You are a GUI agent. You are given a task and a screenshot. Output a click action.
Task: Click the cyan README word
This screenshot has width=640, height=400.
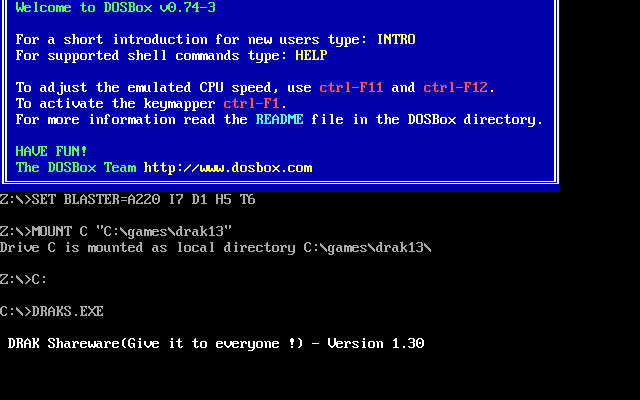coord(279,120)
